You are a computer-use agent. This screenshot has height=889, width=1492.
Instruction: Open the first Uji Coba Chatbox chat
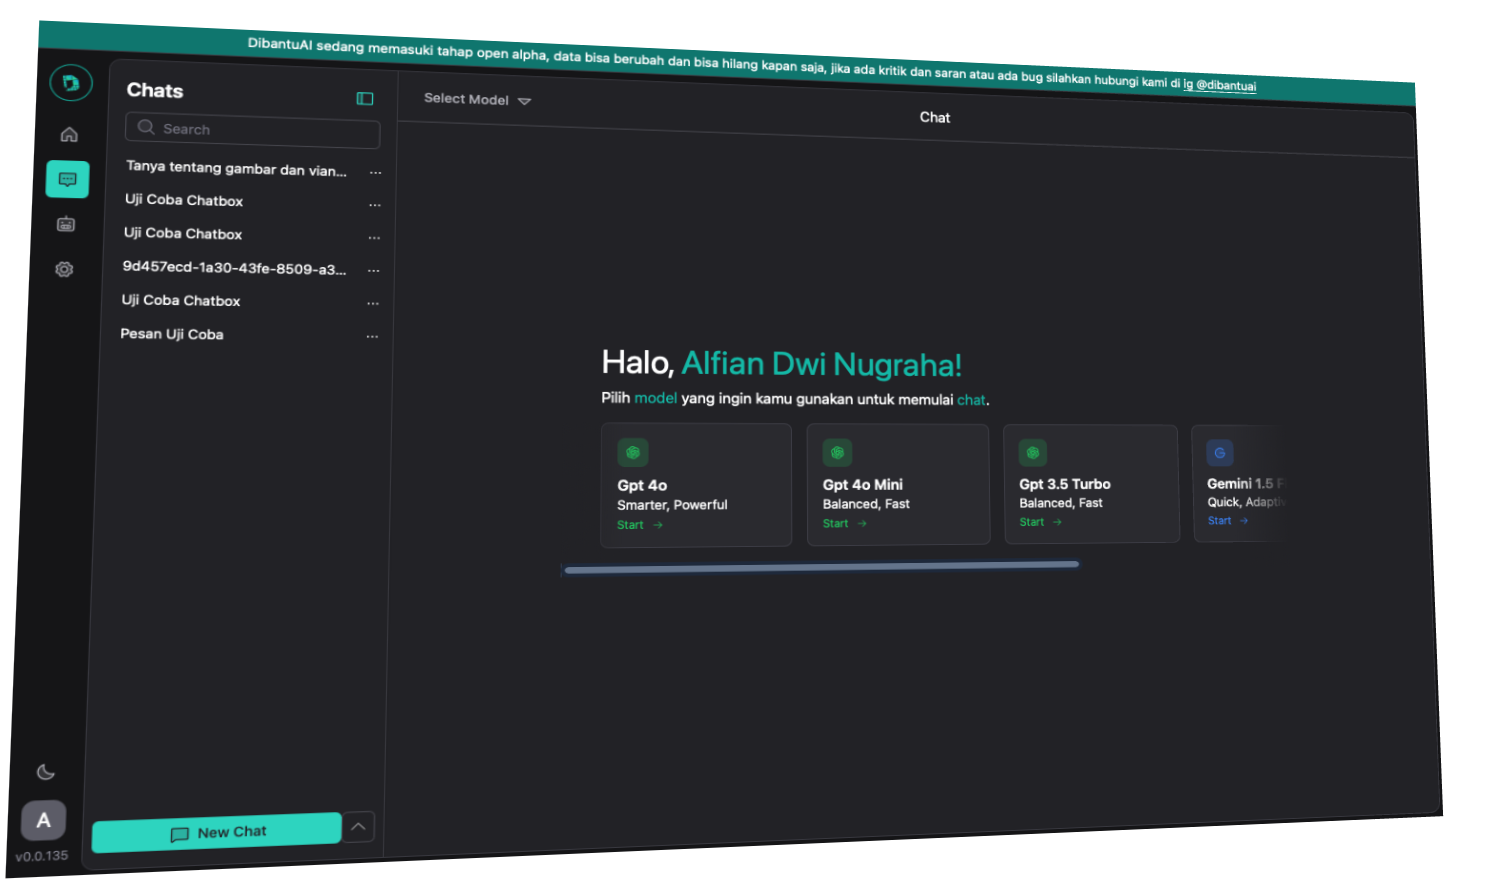[x=184, y=200]
